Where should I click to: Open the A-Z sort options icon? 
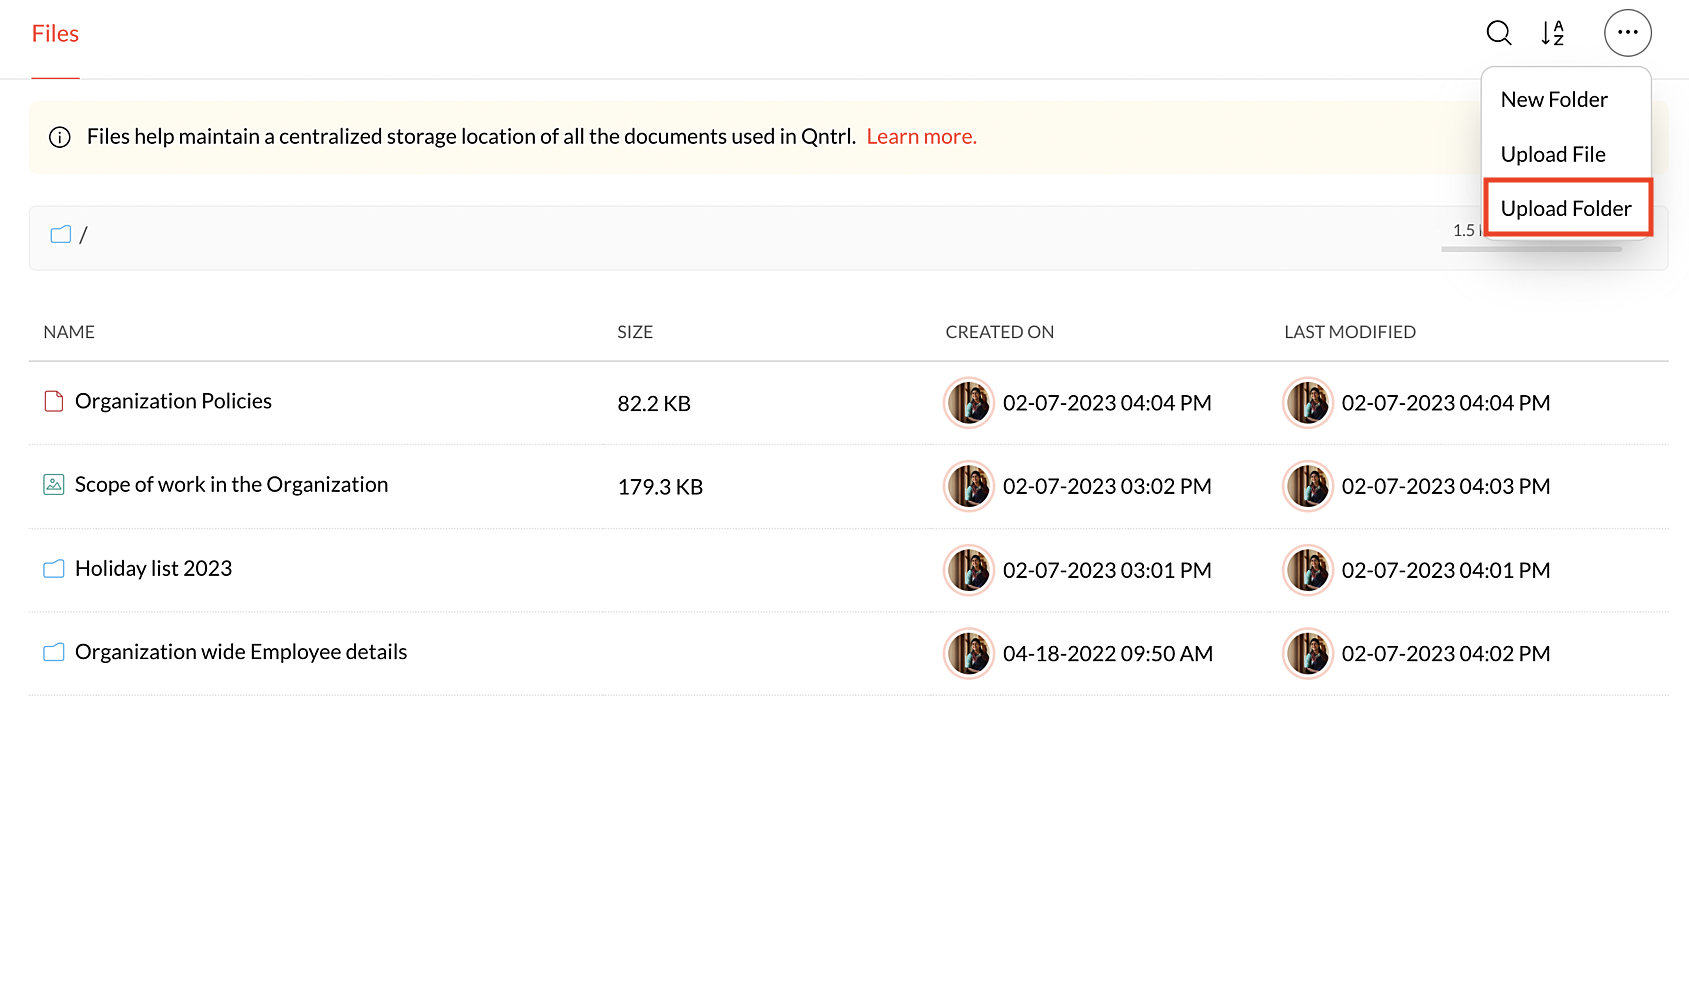1552,33
